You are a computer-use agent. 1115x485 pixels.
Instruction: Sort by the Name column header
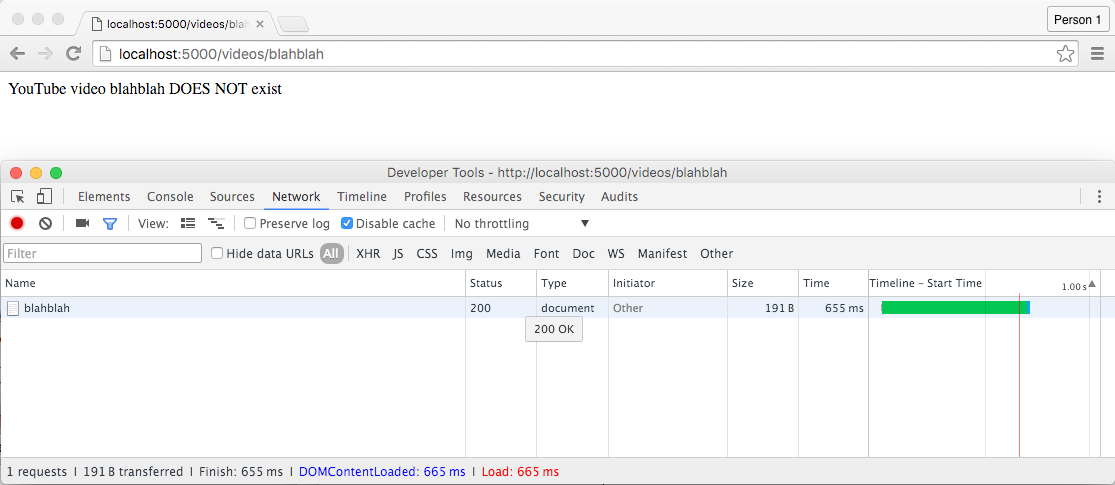point(233,283)
